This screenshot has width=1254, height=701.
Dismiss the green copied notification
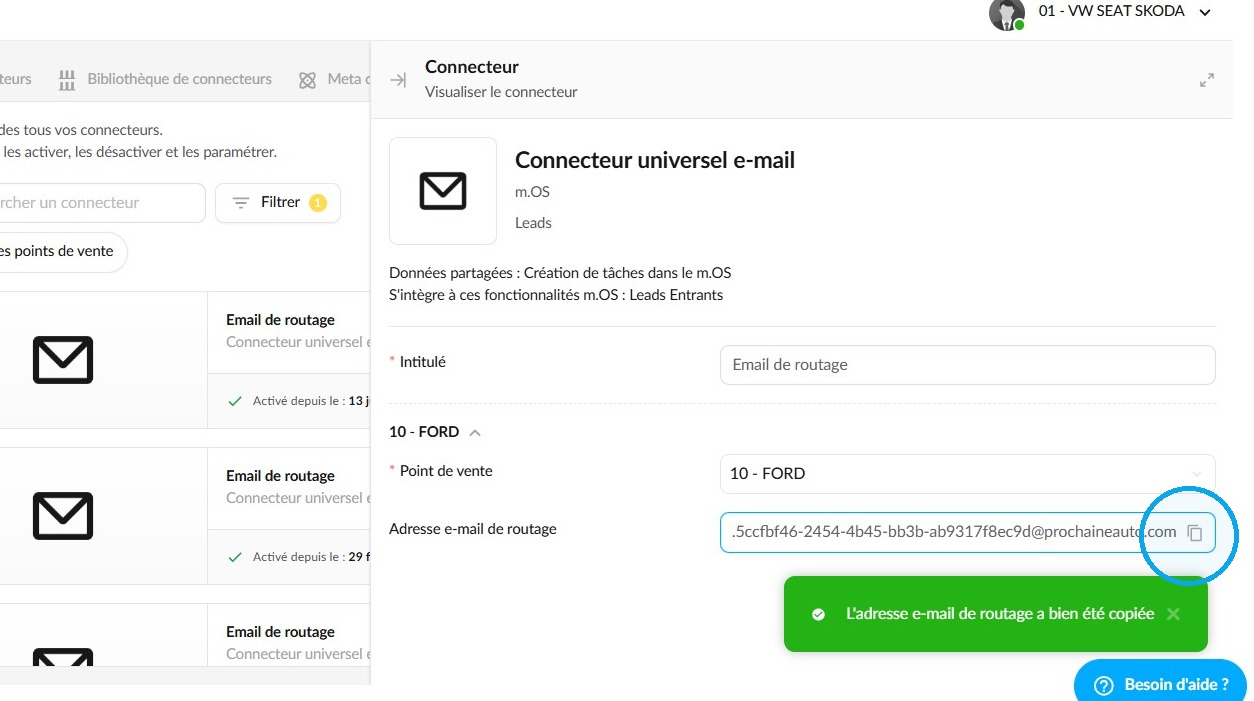tap(1173, 614)
